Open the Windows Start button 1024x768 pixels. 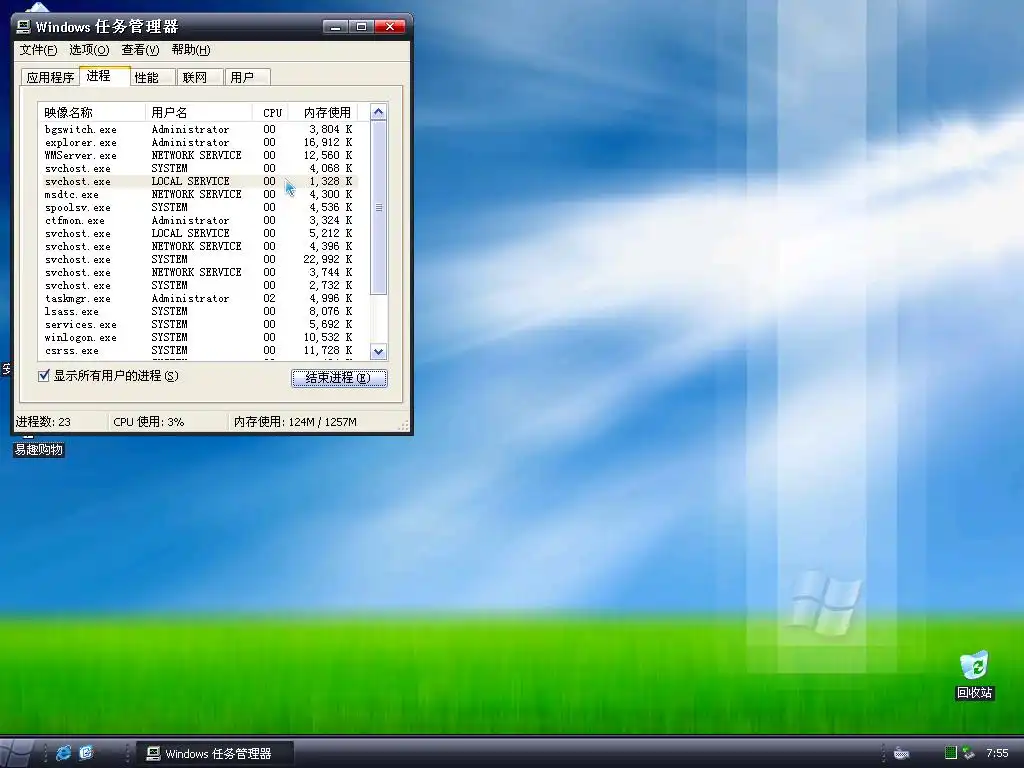pos(17,754)
